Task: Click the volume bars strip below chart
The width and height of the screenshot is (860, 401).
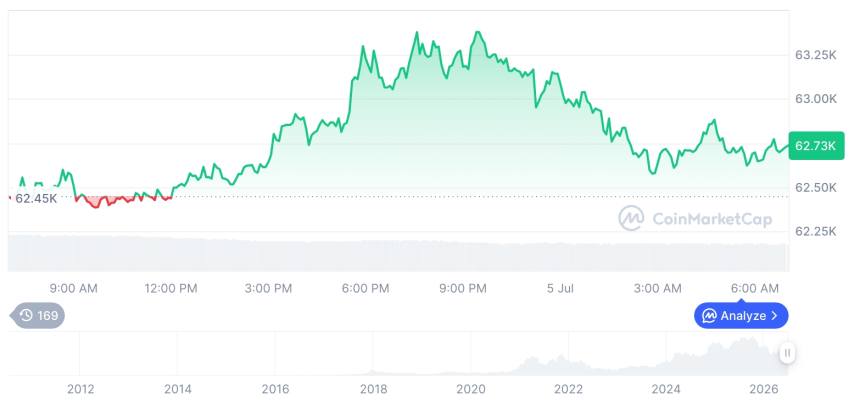Action: [398, 253]
